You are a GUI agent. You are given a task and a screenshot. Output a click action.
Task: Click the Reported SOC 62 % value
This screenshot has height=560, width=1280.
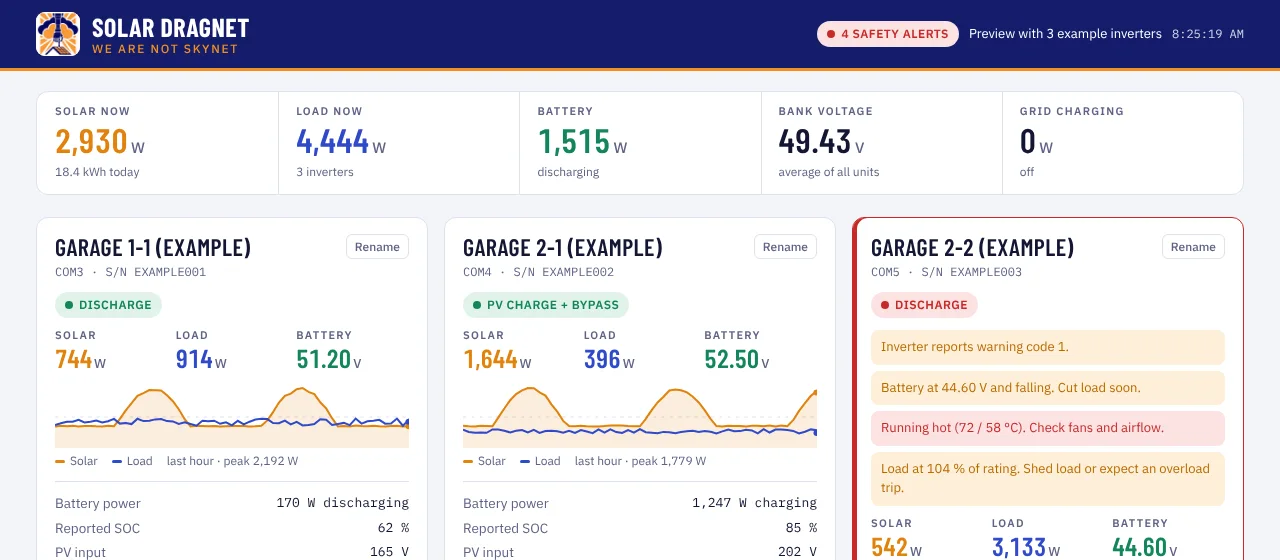point(393,528)
